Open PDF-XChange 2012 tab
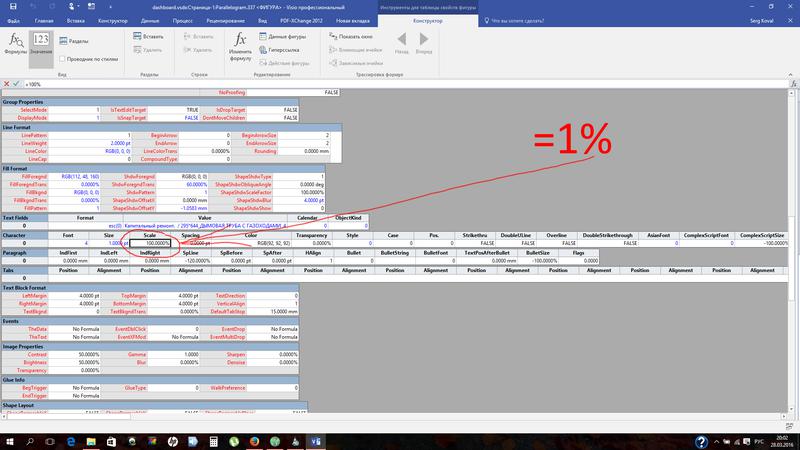The image size is (800, 450). (302, 20)
